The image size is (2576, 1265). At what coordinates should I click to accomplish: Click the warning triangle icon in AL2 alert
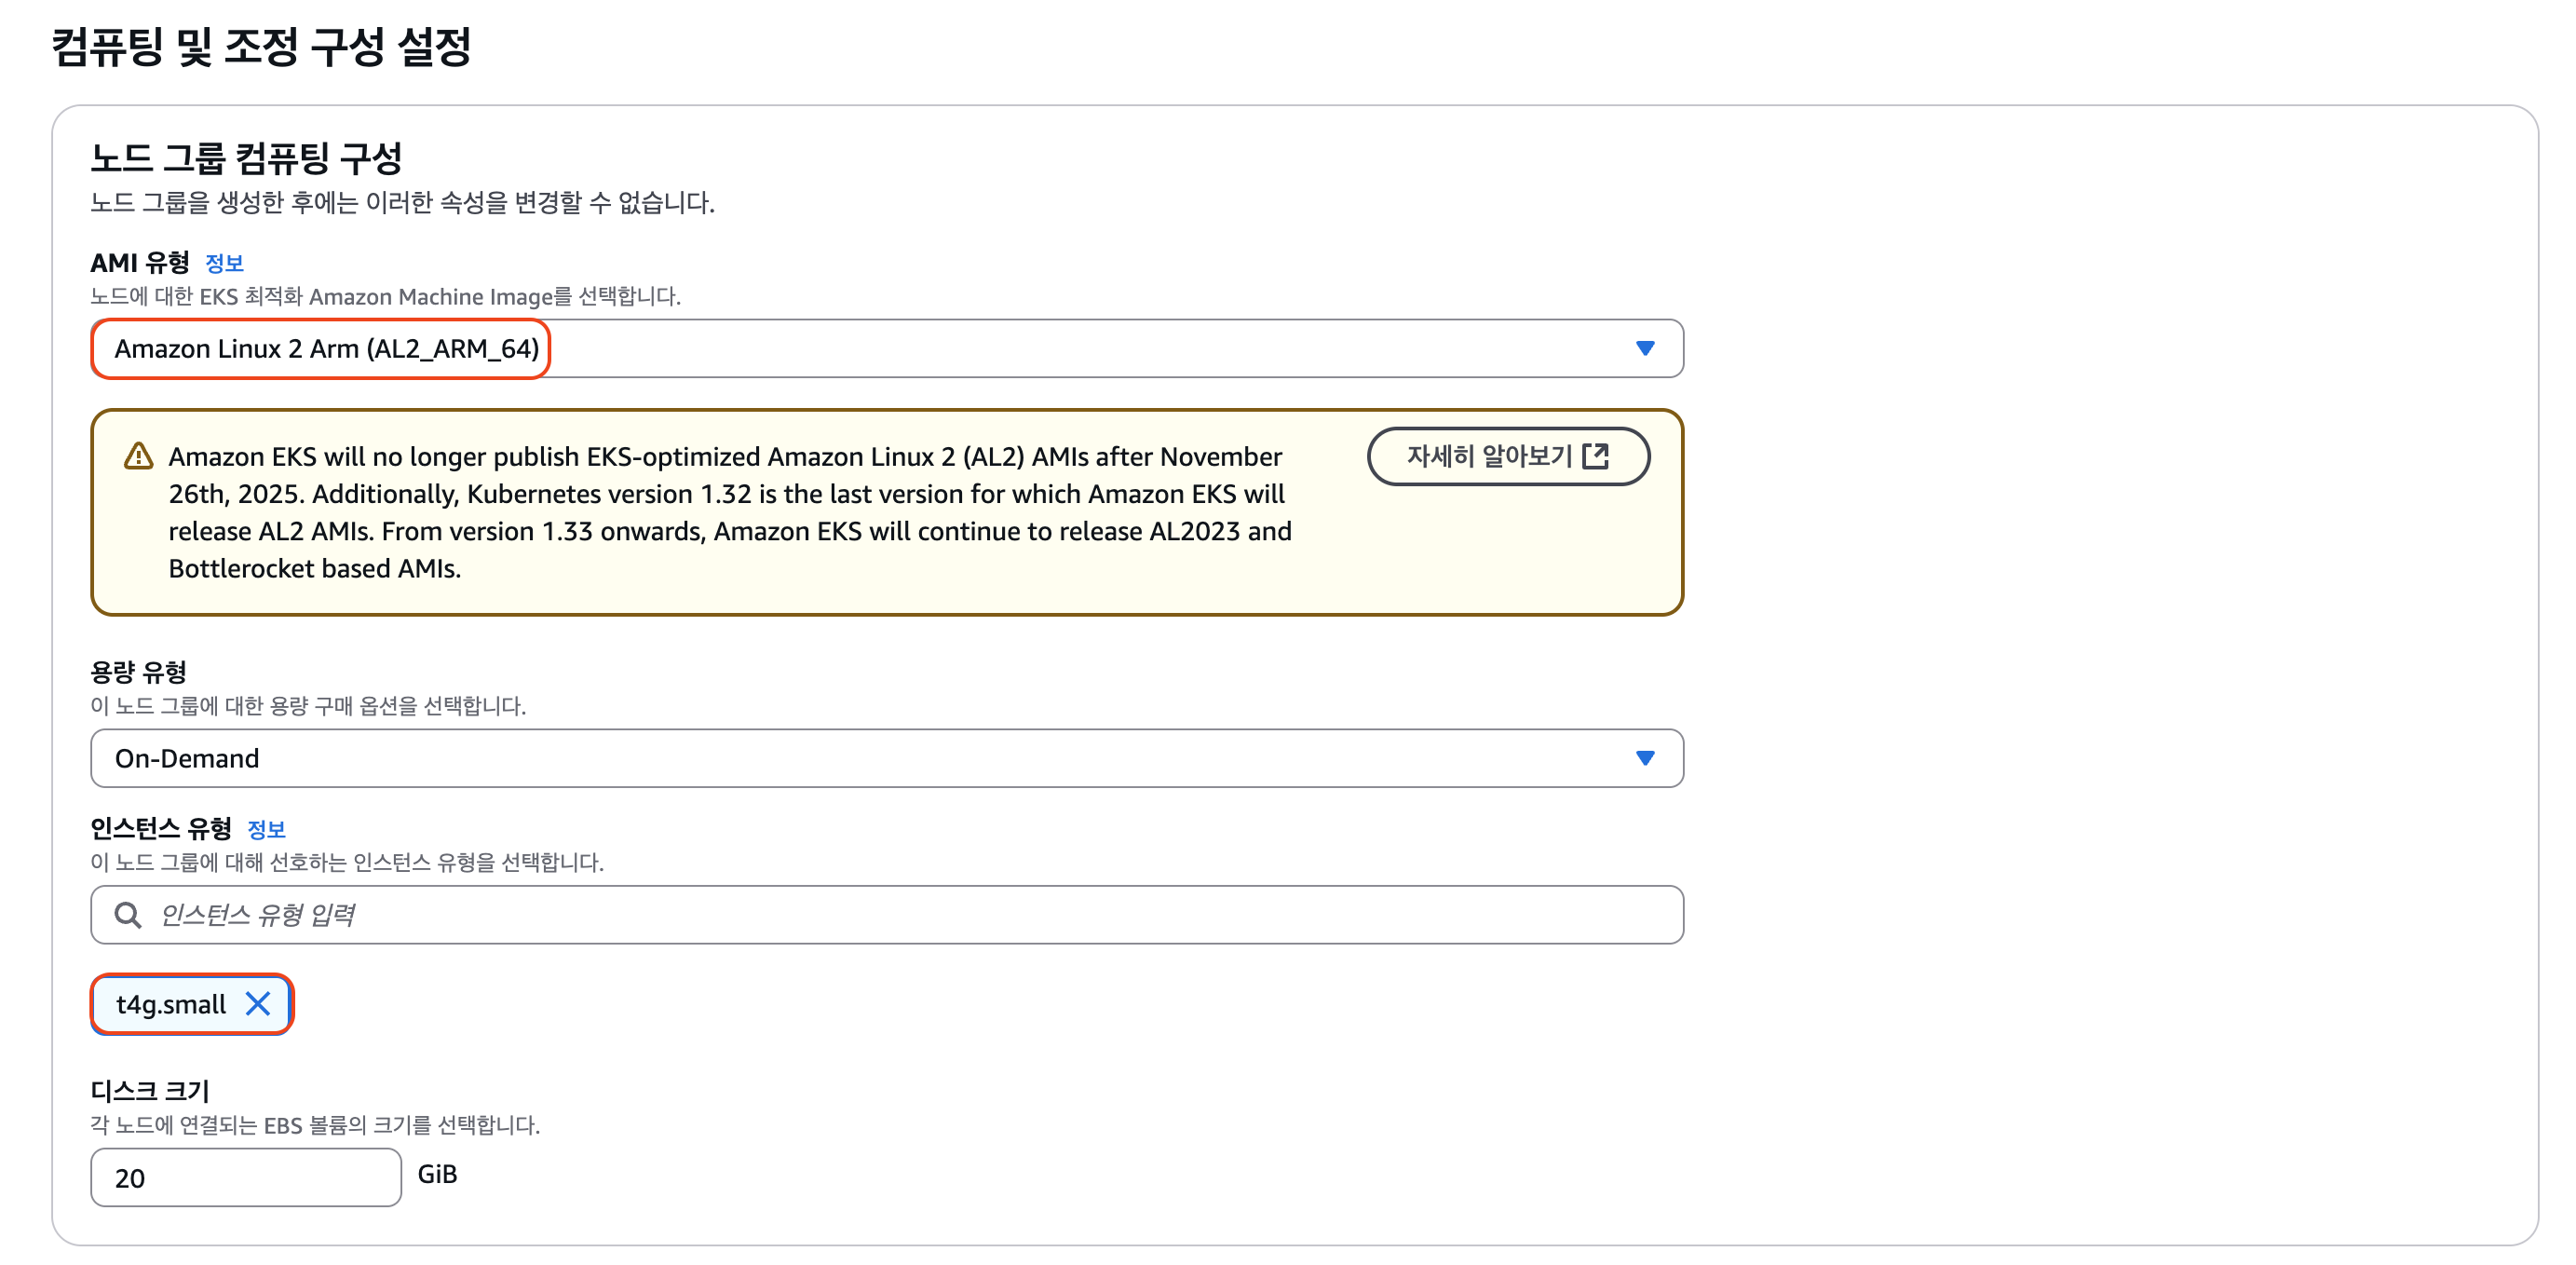click(138, 457)
